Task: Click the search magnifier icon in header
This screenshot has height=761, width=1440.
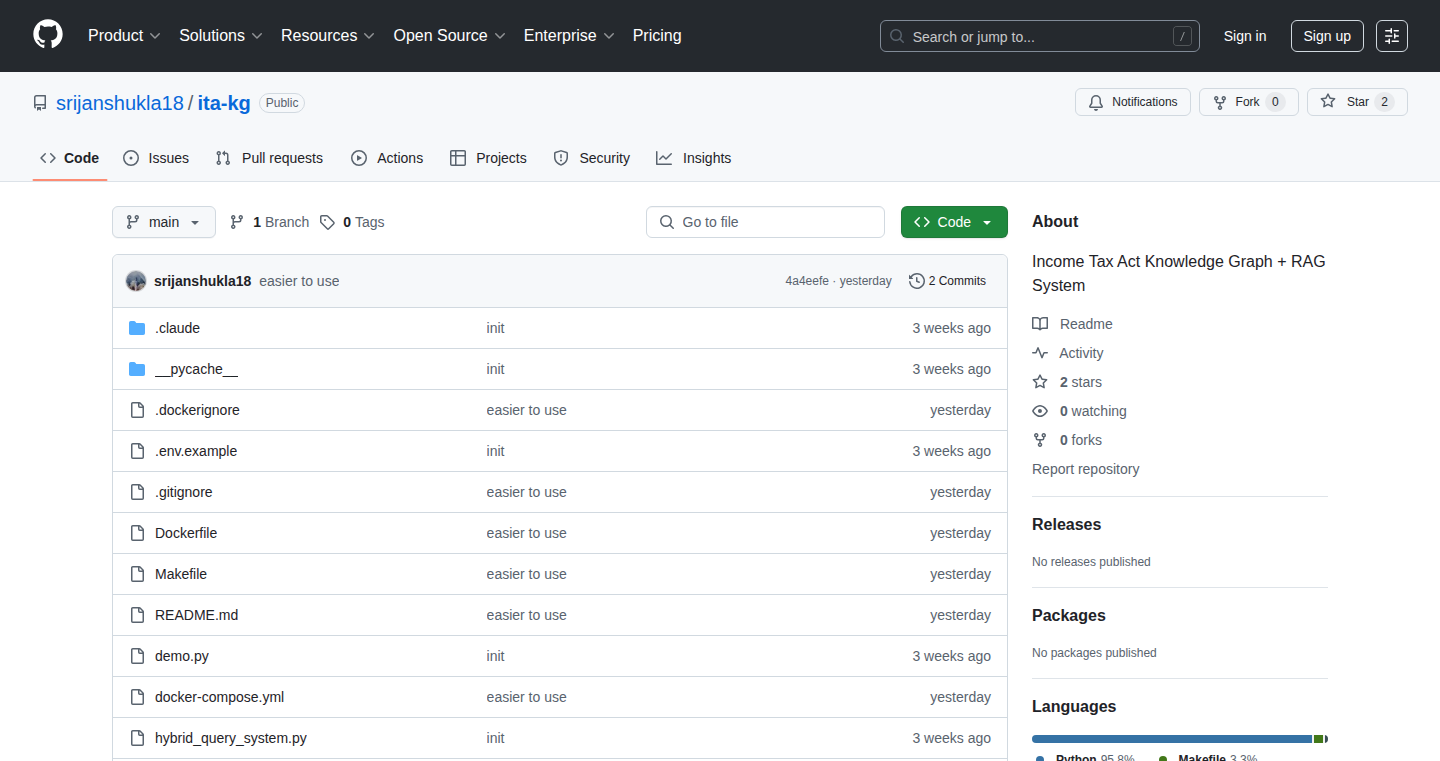Action: 897,36
